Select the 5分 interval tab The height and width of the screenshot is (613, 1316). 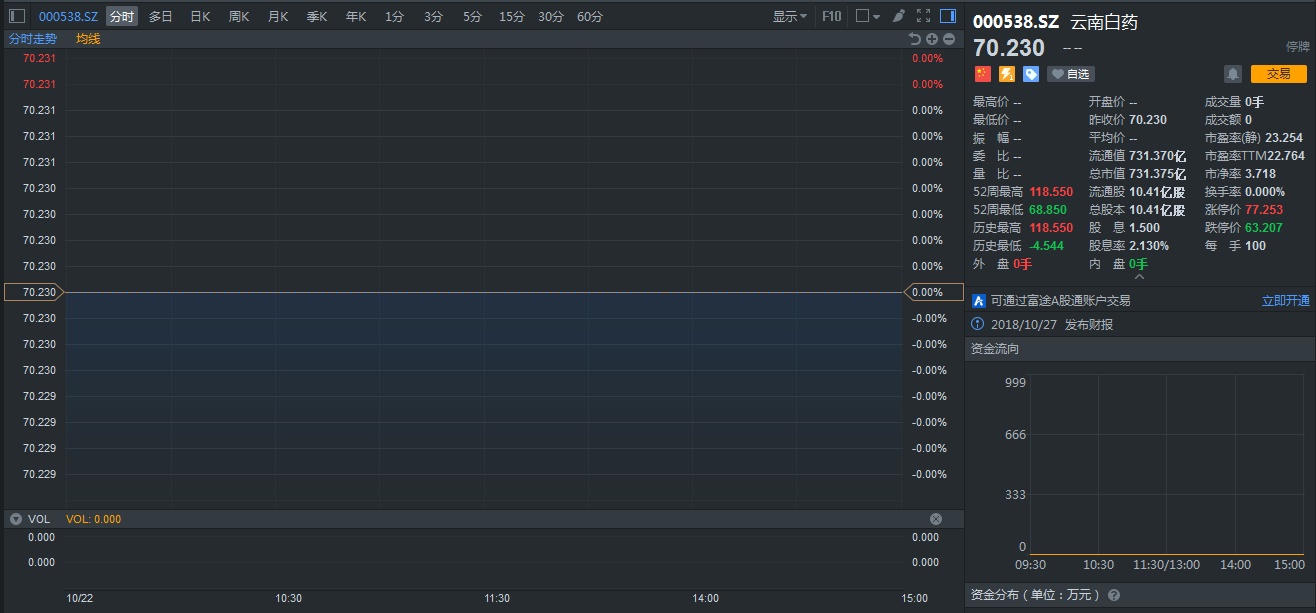[472, 16]
